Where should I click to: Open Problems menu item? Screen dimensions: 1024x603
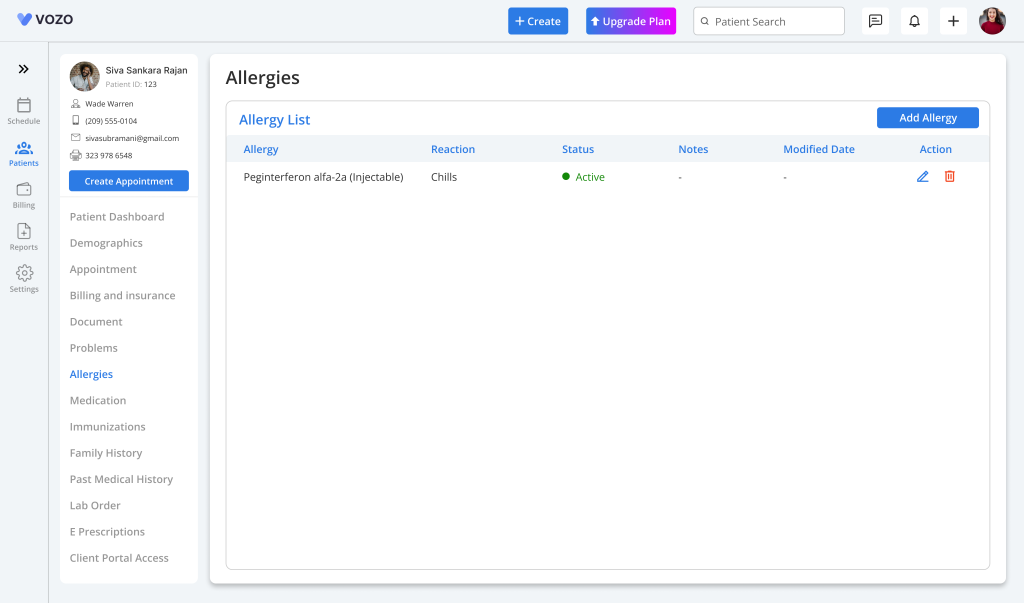click(x=93, y=348)
